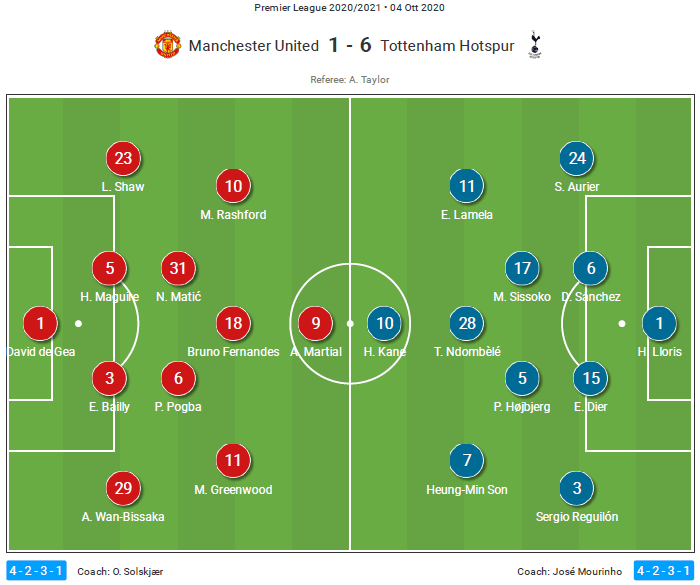The height and width of the screenshot is (585, 700).
Task: Select red player marker 10 M. Rashford
Action: [233, 186]
